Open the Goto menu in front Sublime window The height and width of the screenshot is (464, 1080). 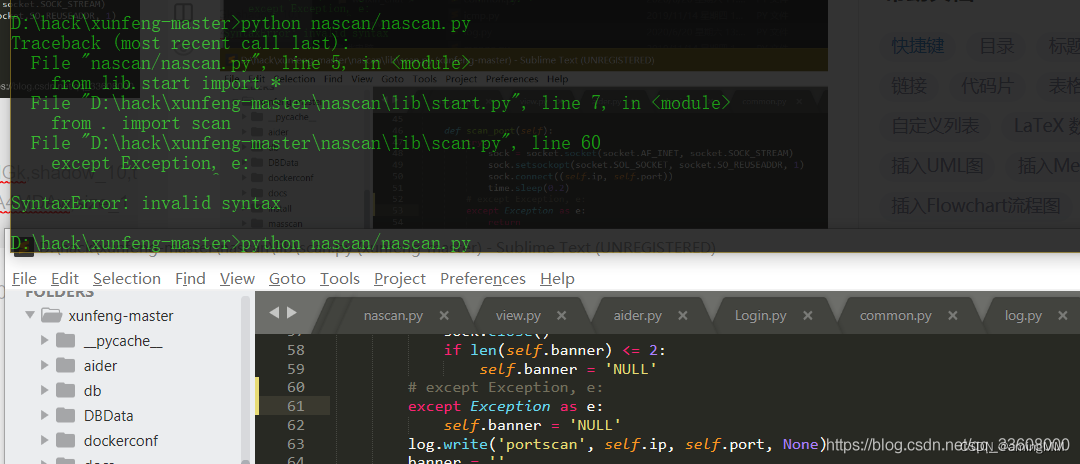coord(287,279)
